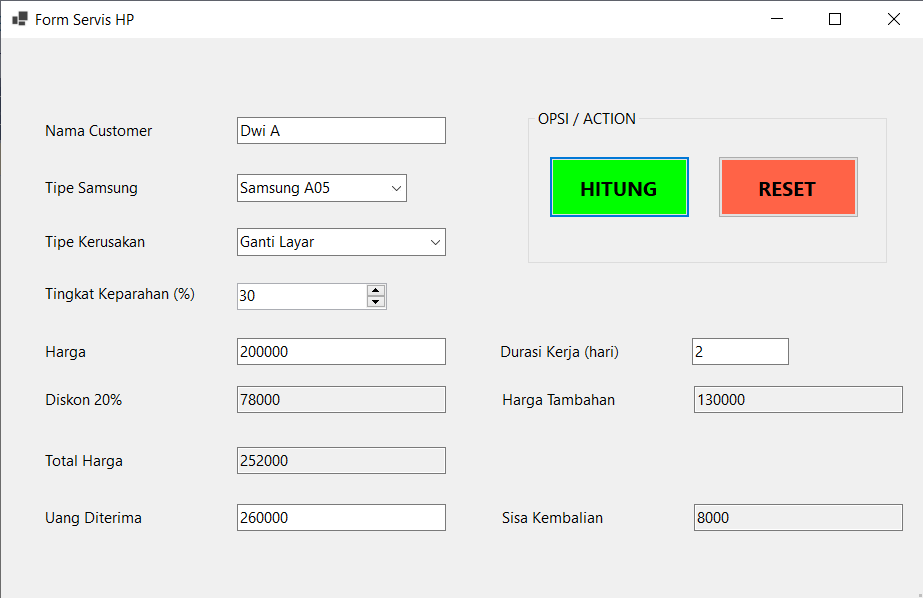The image size is (923, 598).
Task: Expand the Tipe Kerusakan combo box arrow
Action: coord(436,242)
